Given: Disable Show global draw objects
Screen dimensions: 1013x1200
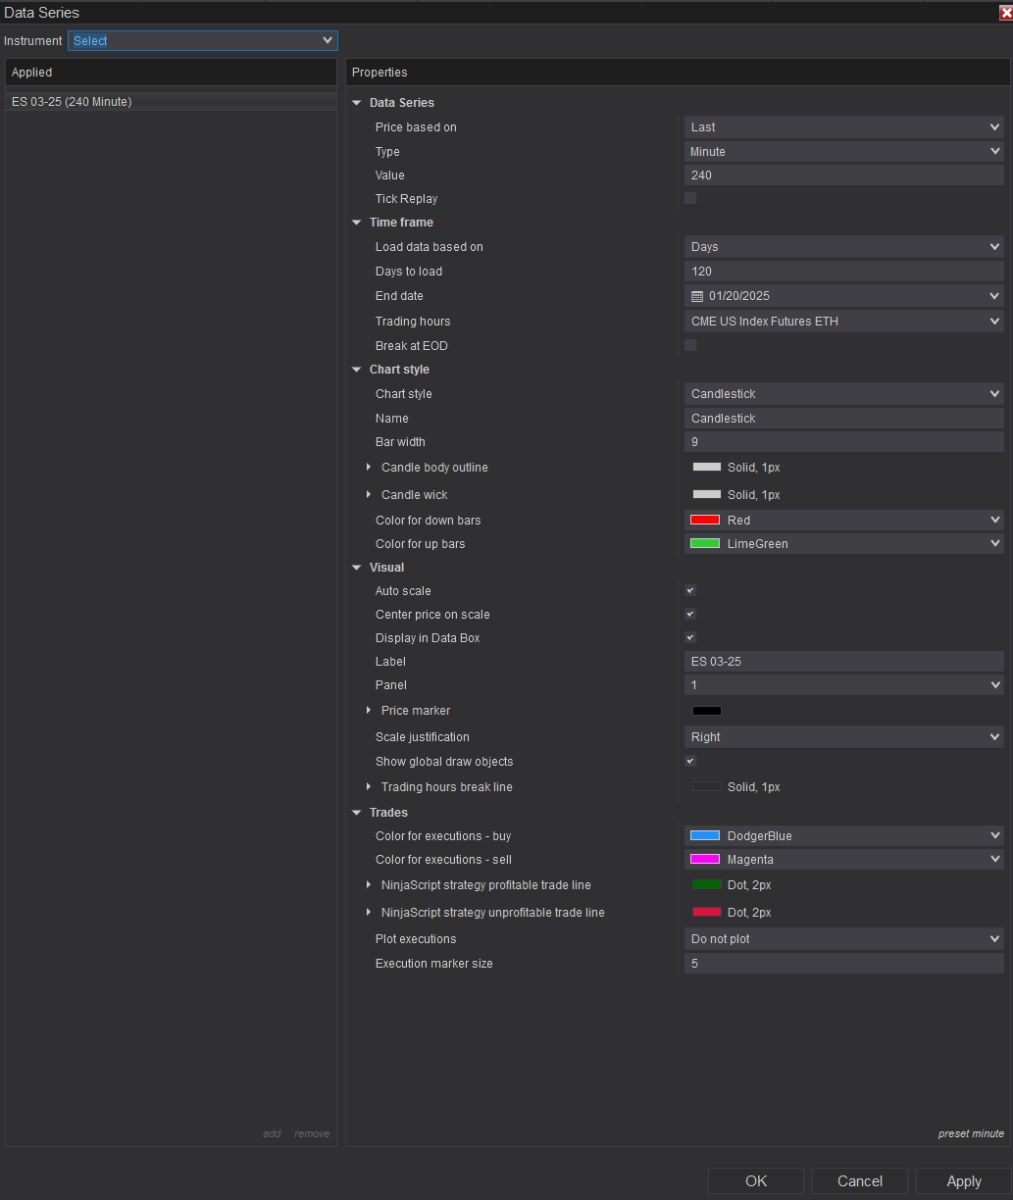Looking at the screenshot, I should click(690, 761).
